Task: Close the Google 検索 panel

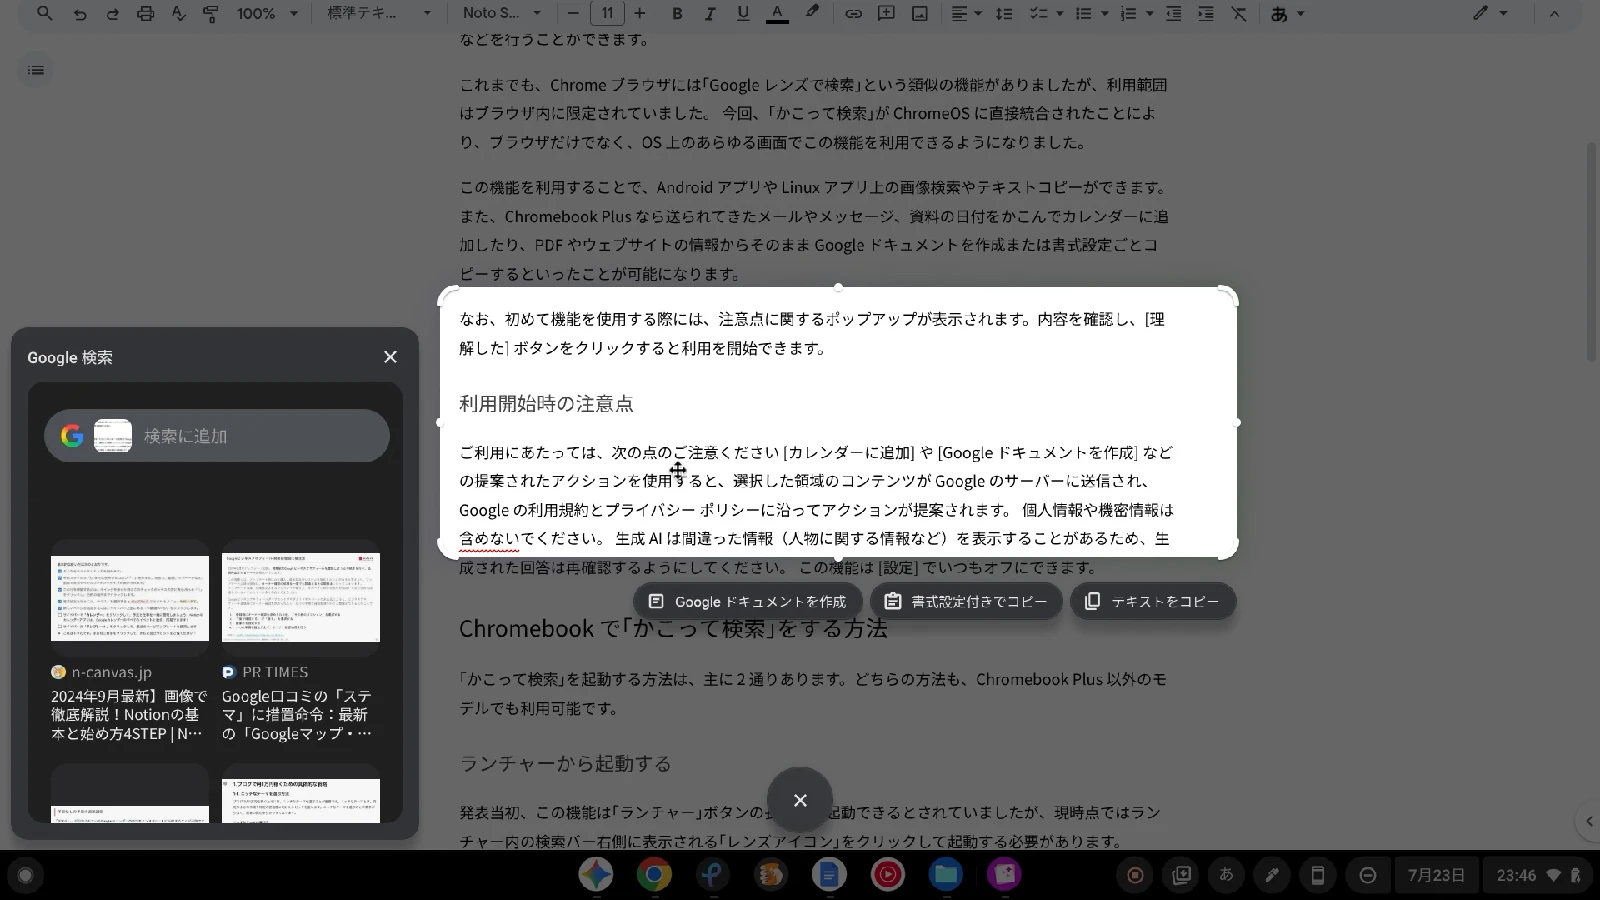Action: point(390,357)
